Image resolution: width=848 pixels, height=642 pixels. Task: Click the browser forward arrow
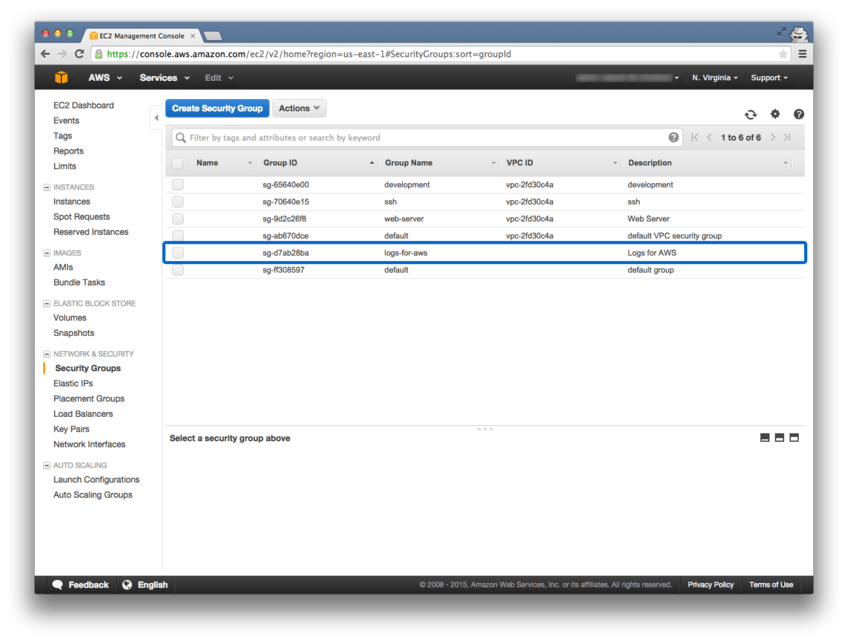point(62,54)
